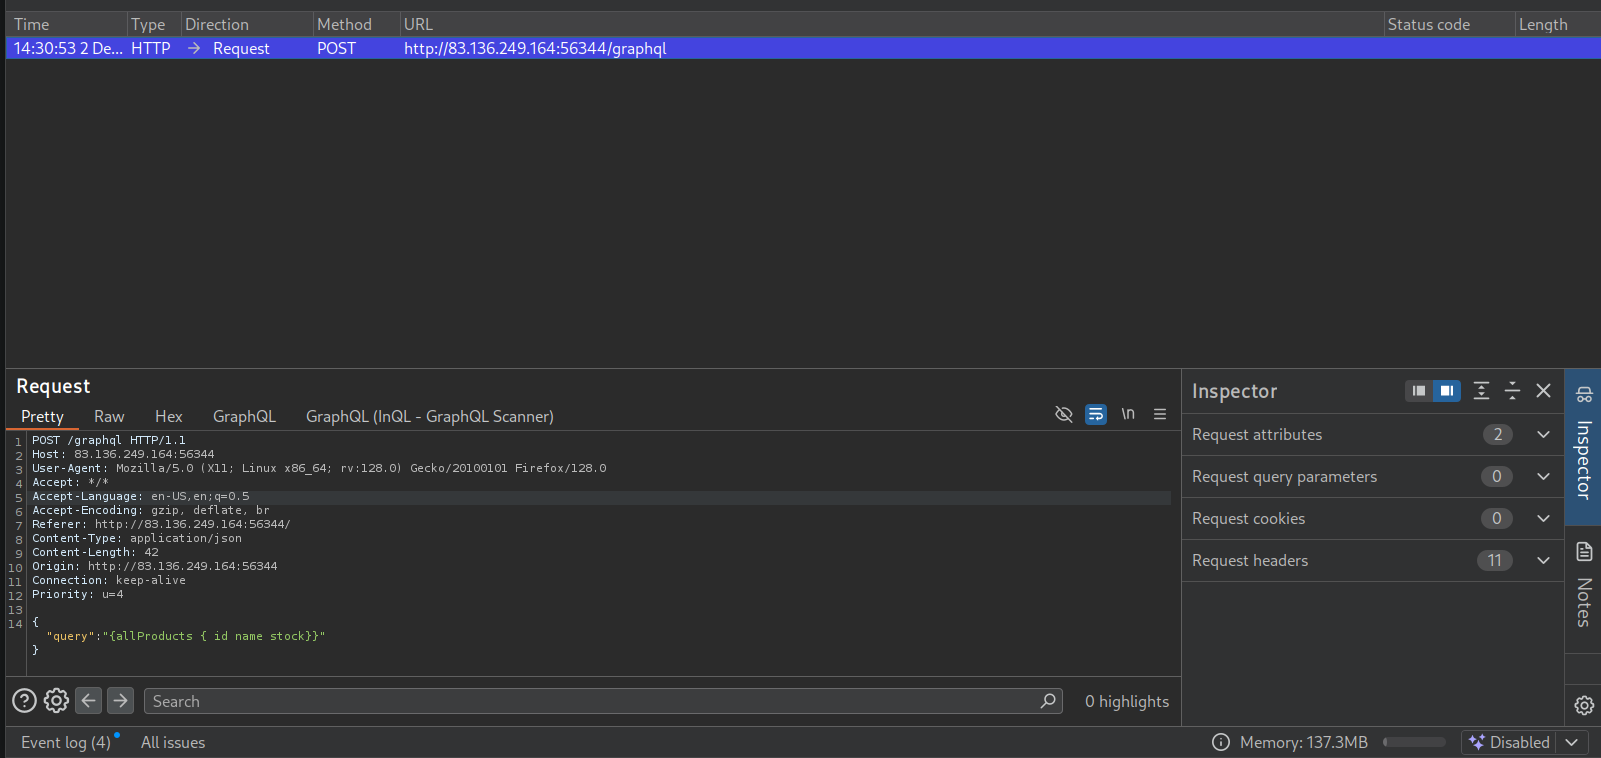1601x758 pixels.
Task: Open the Event log
Action: coord(66,742)
